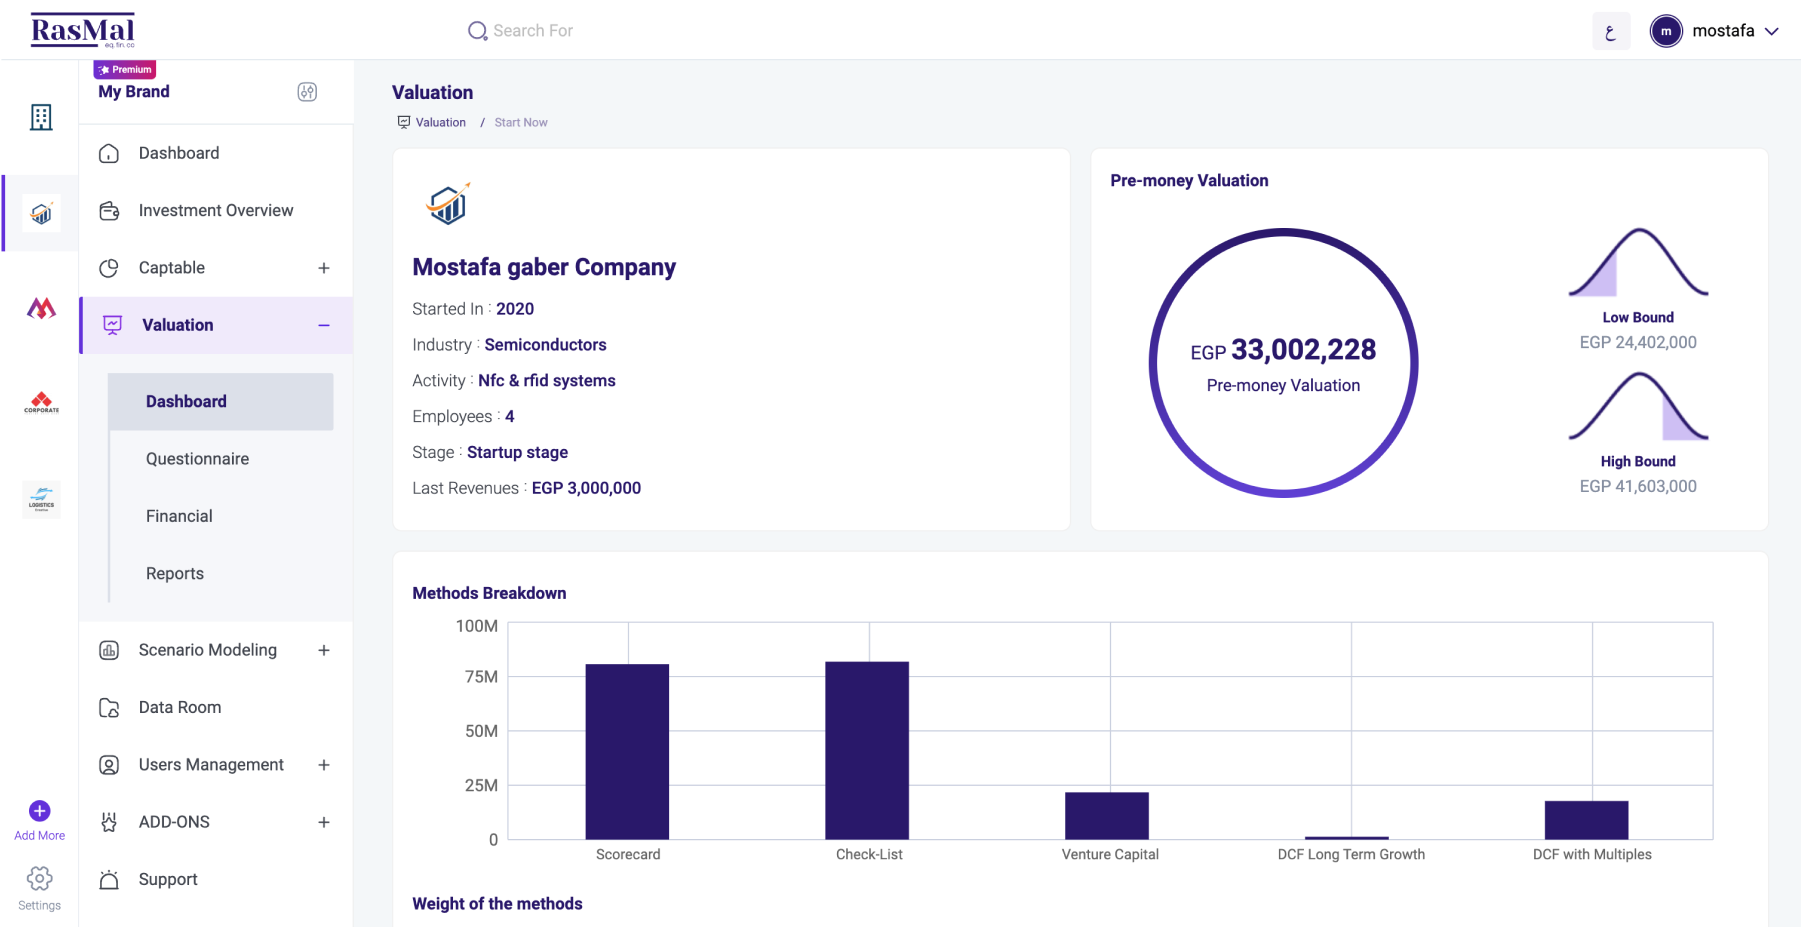This screenshot has width=1801, height=927.
Task: Collapse Valuation with its minus sign
Action: pyautogui.click(x=324, y=325)
